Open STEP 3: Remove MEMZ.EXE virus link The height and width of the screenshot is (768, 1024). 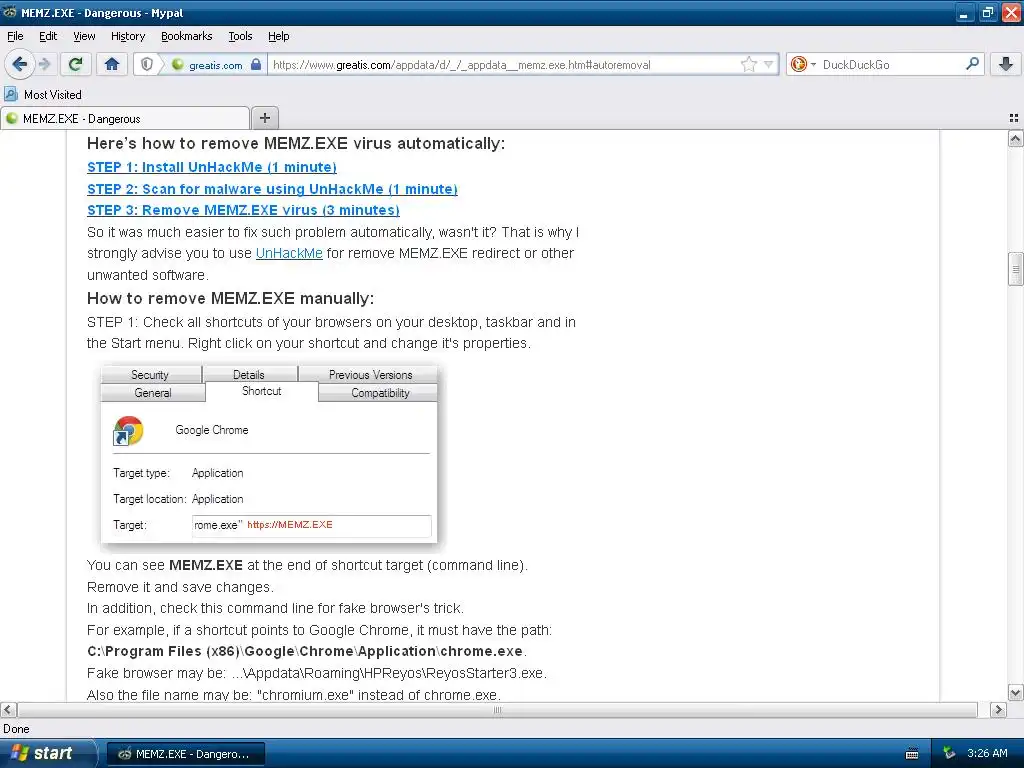pos(243,210)
